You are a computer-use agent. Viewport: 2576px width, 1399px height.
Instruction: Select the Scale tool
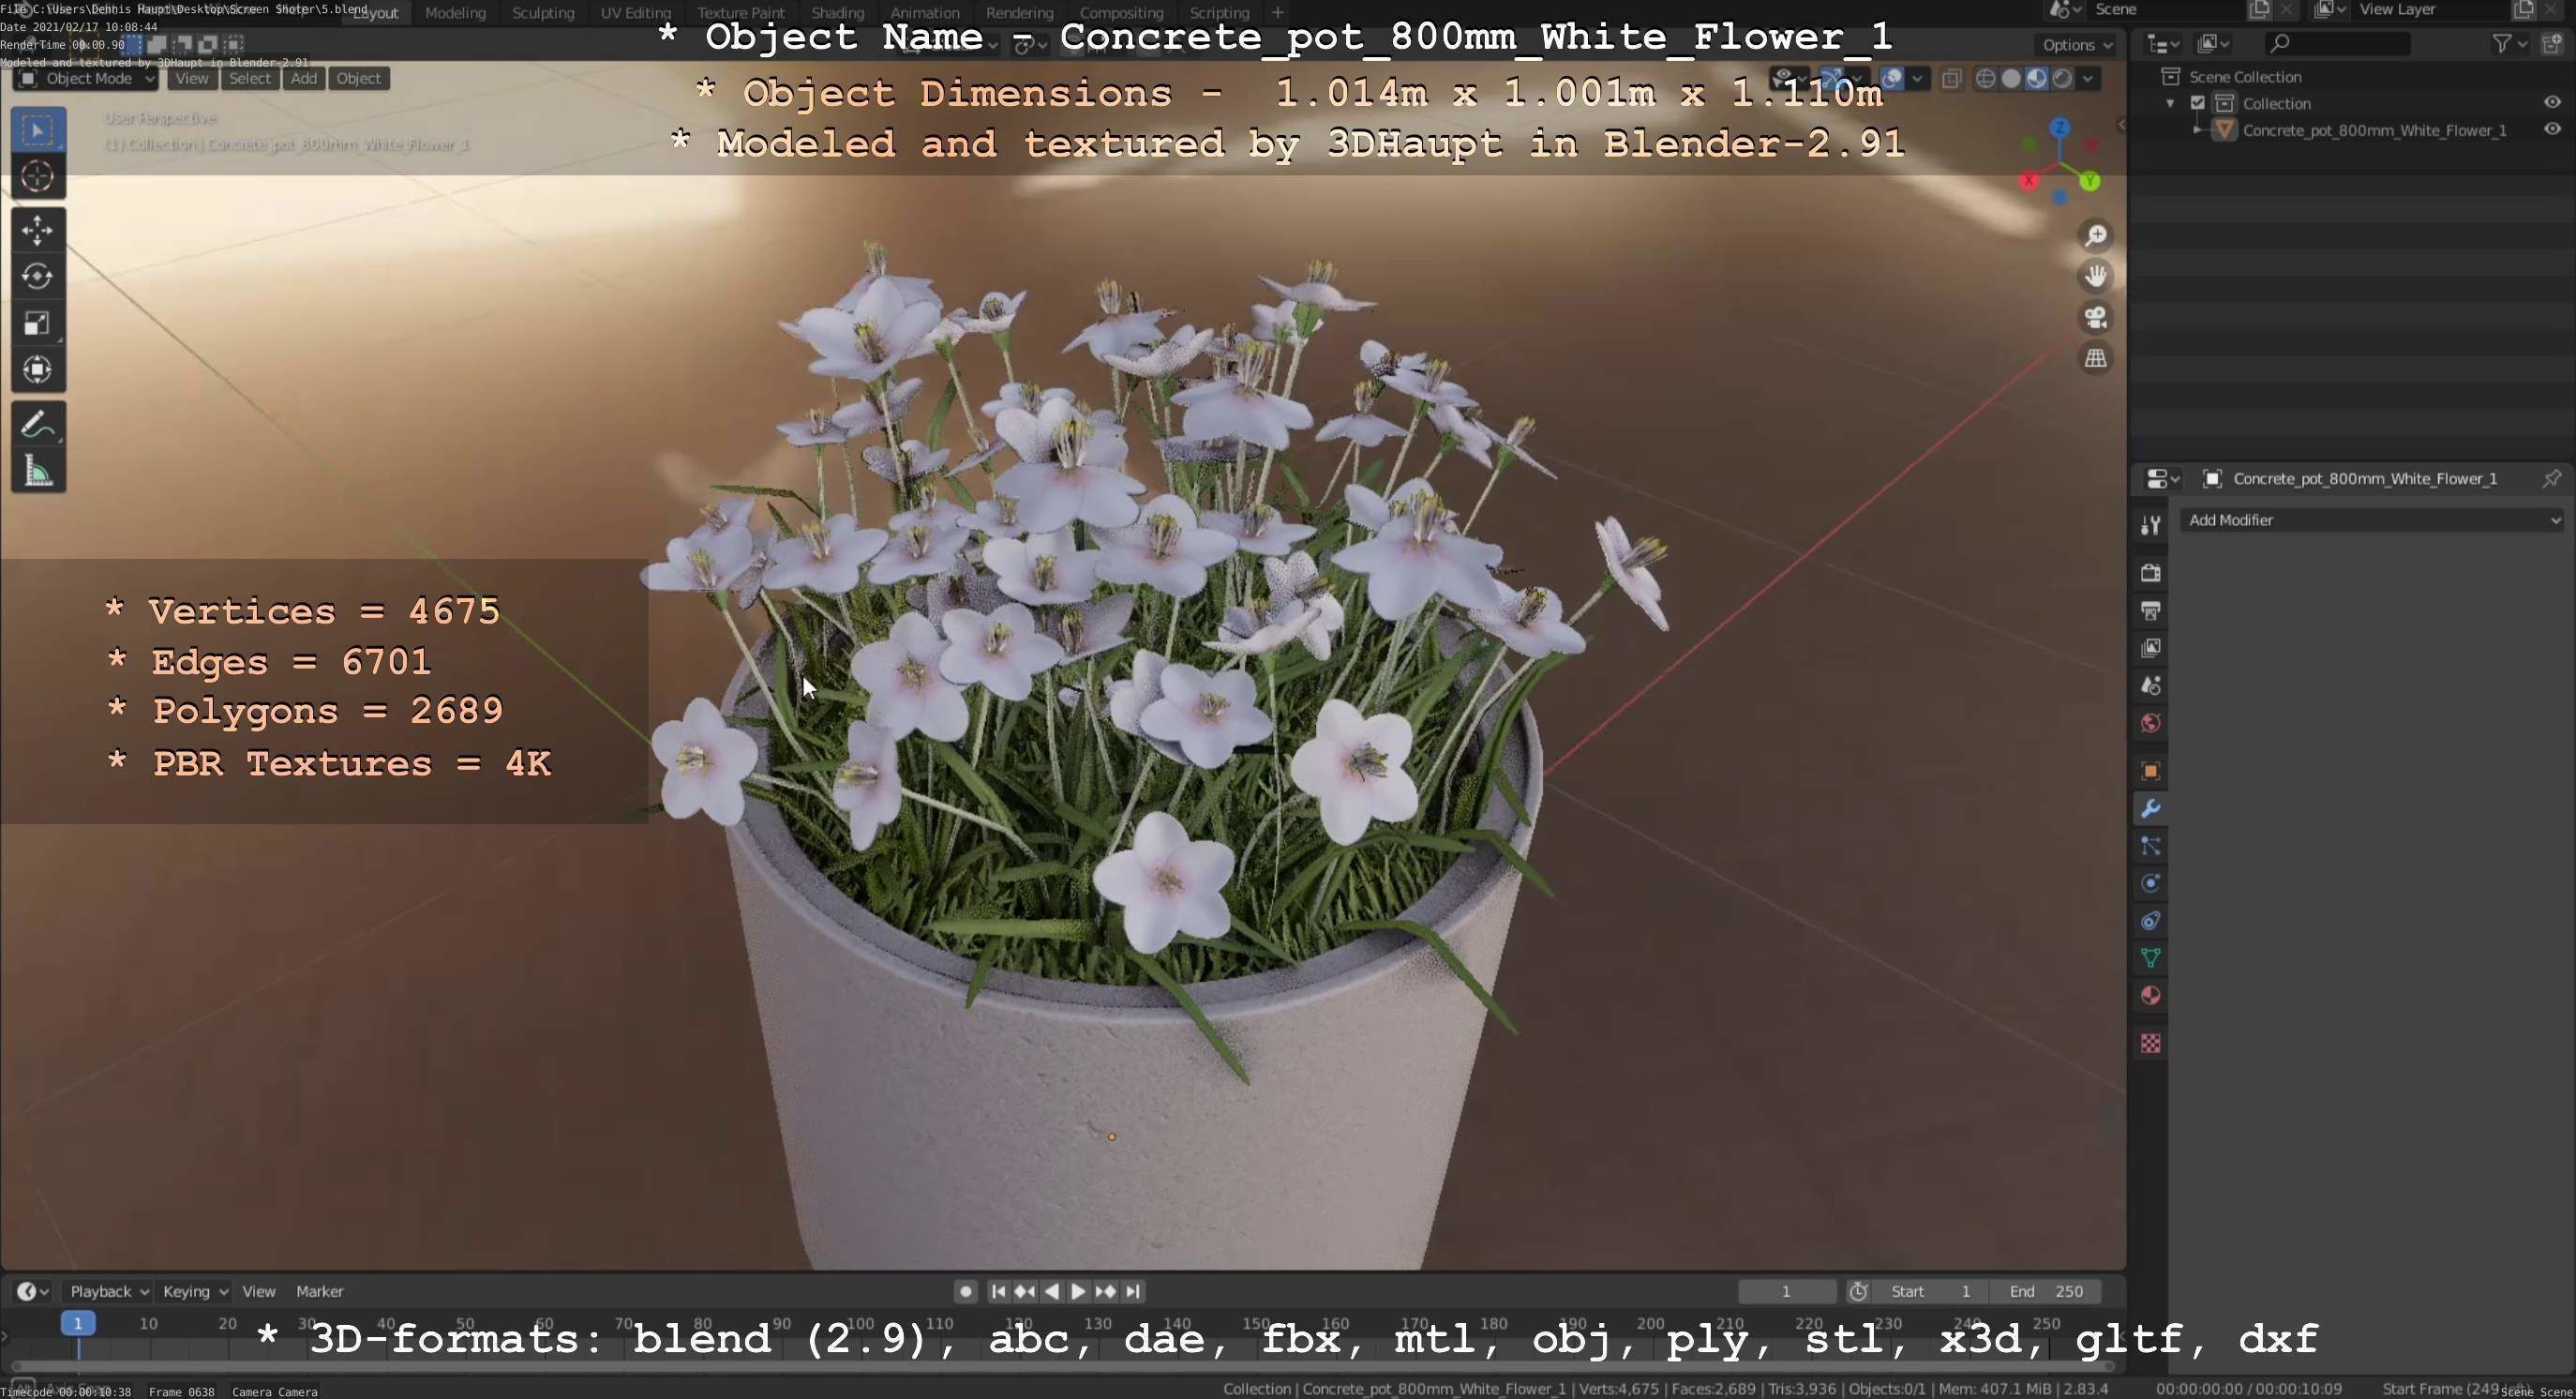pos(38,323)
